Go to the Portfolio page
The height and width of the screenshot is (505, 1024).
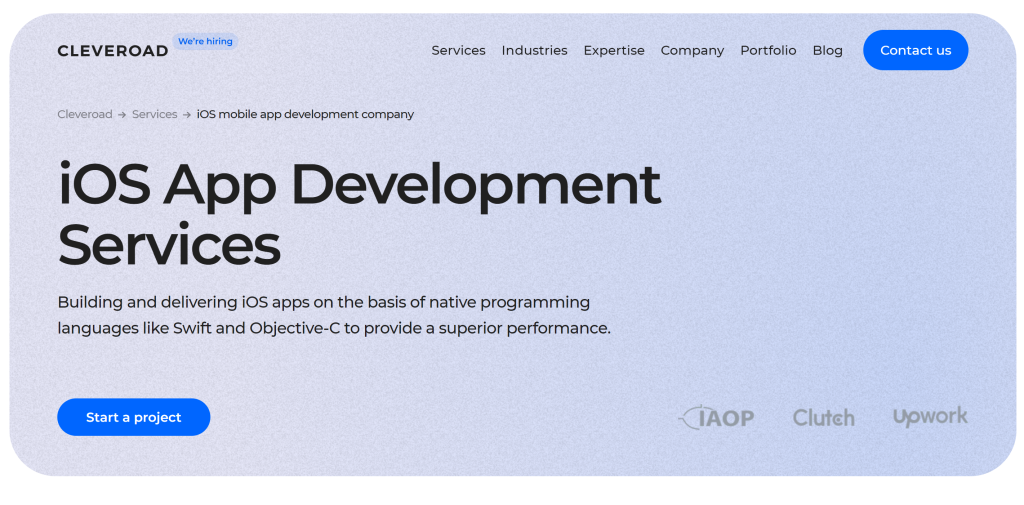pos(768,50)
